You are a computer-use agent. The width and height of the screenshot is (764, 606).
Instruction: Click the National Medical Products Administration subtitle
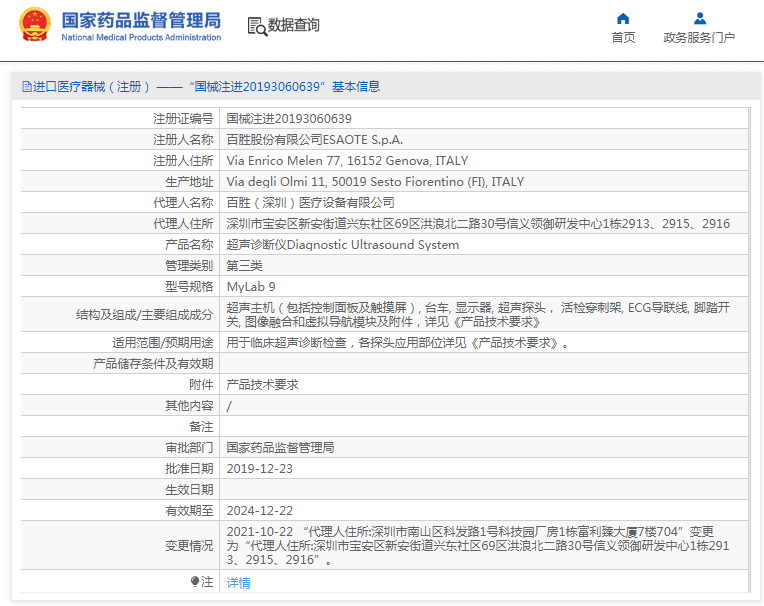pos(141,38)
